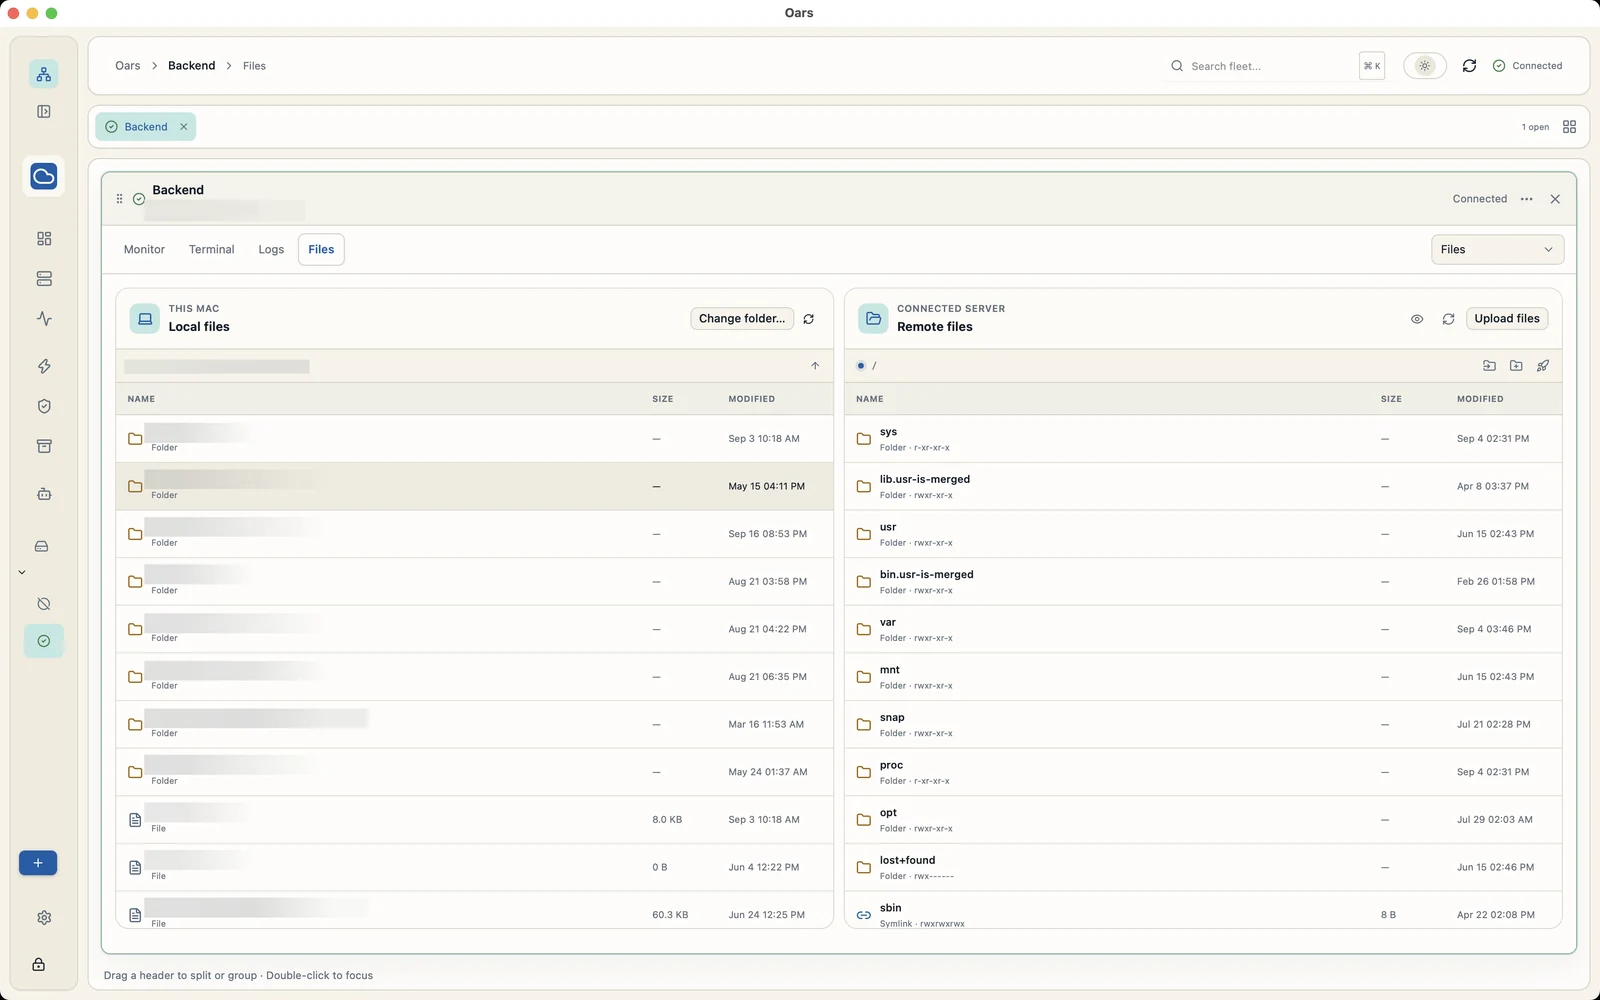This screenshot has width=1600, height=1000.
Task: Go up one local folder level
Action: point(815,366)
